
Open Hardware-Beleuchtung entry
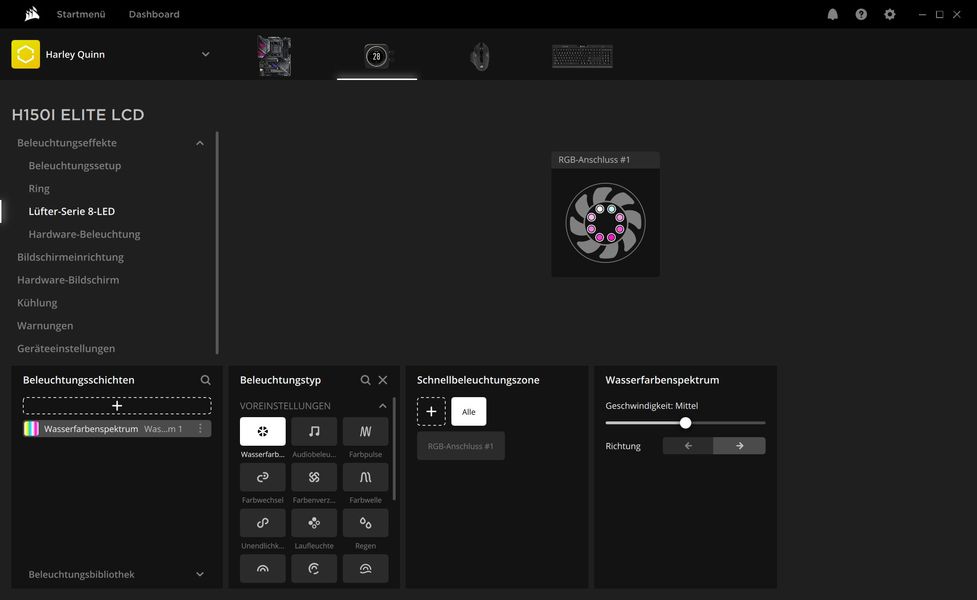pos(84,234)
